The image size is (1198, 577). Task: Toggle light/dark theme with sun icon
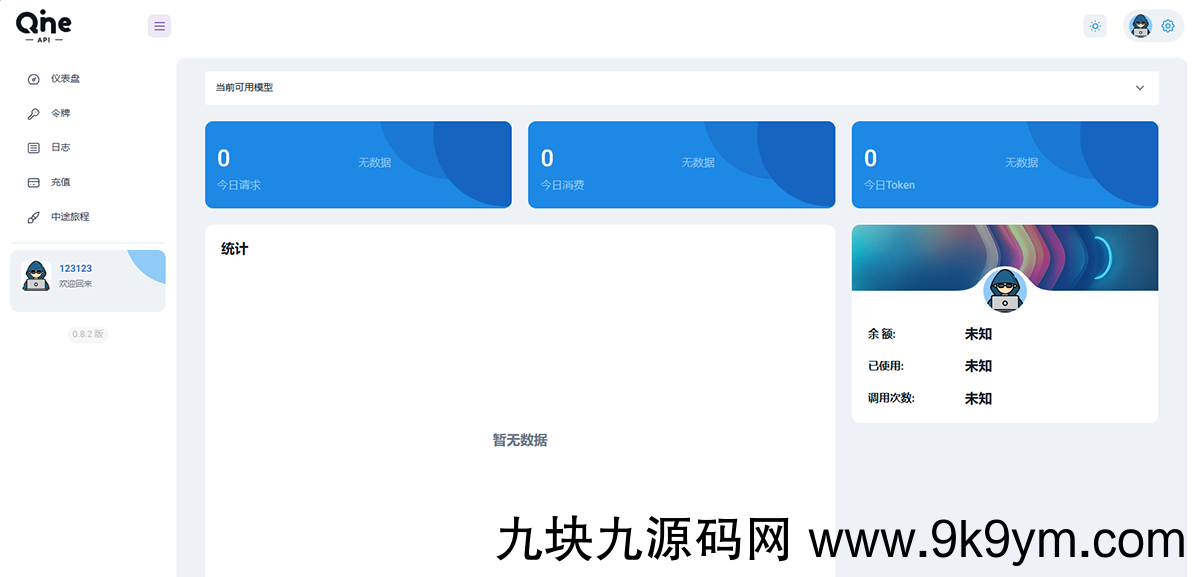pyautogui.click(x=1095, y=26)
